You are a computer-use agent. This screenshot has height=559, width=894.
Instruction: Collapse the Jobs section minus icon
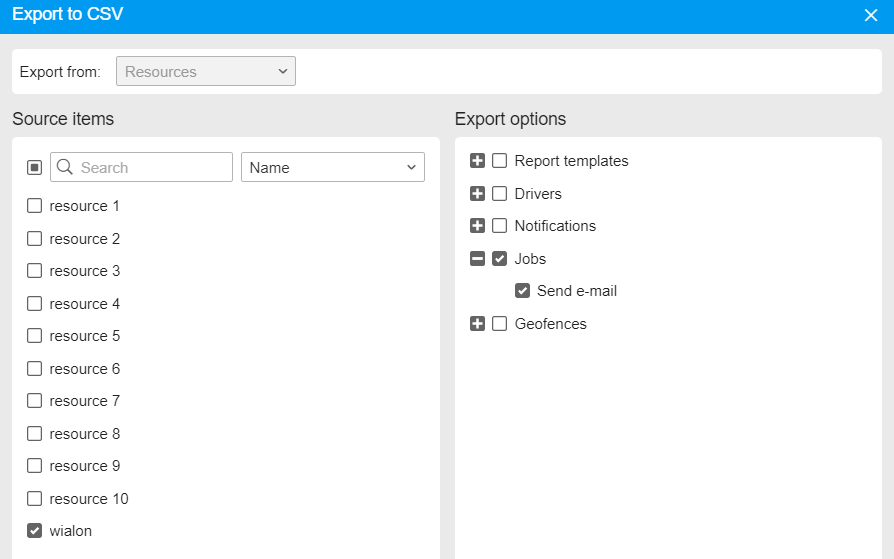tap(477, 259)
